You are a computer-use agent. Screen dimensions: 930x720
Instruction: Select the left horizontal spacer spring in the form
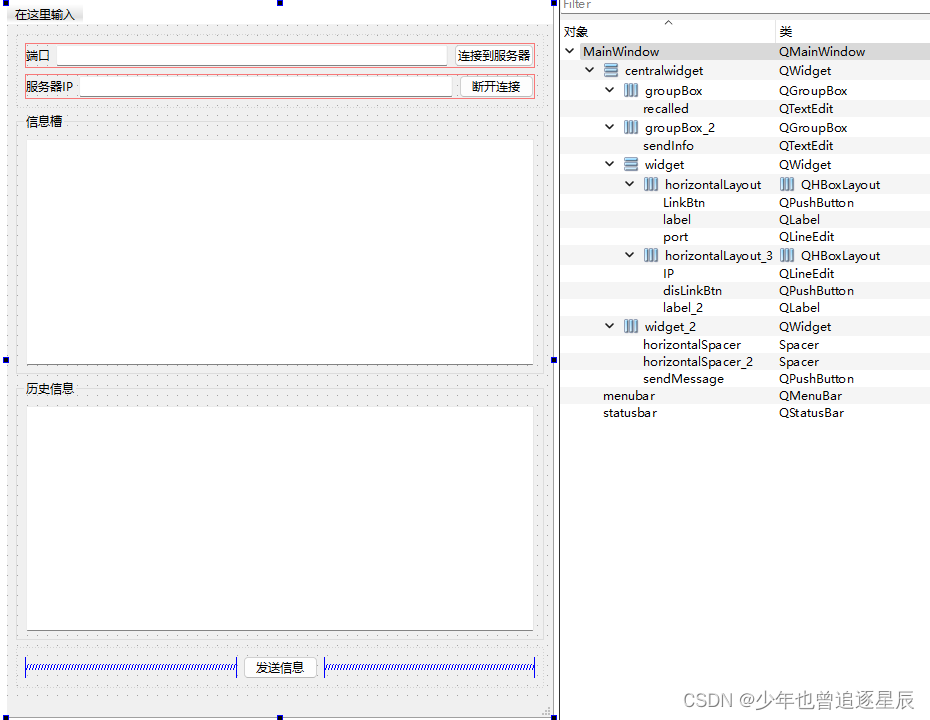click(130, 667)
